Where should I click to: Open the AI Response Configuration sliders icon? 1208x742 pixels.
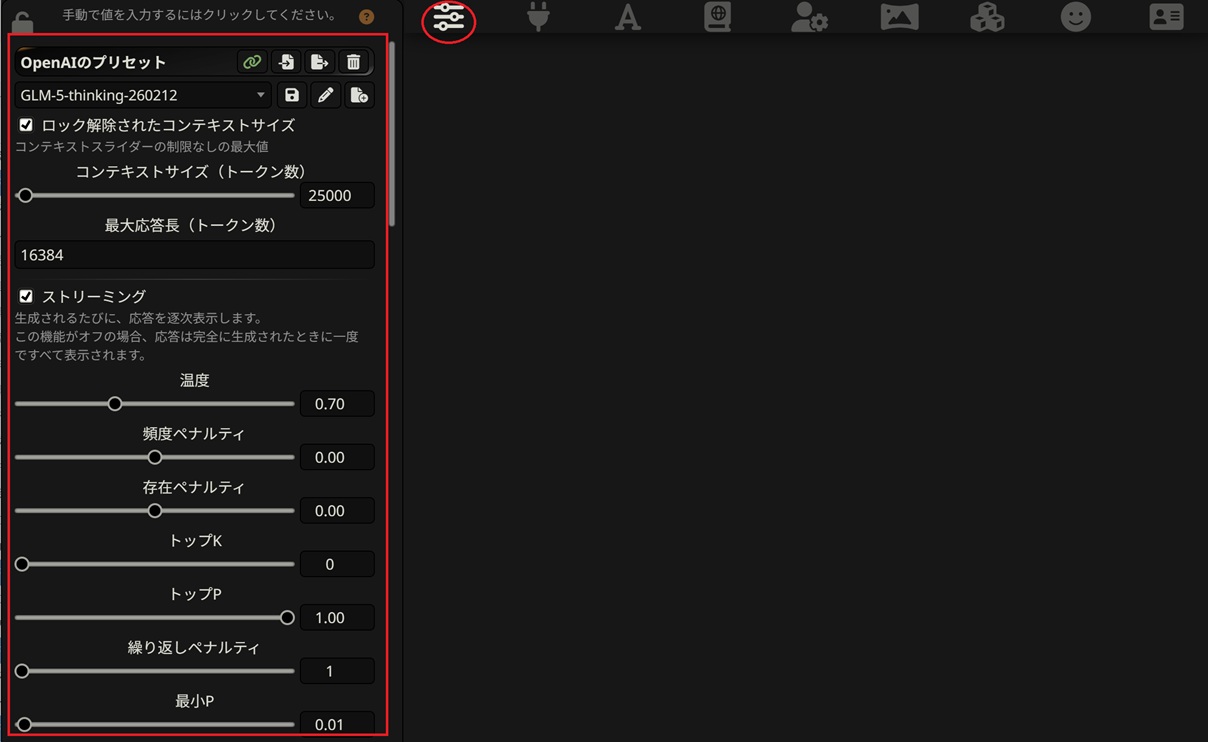coord(449,18)
